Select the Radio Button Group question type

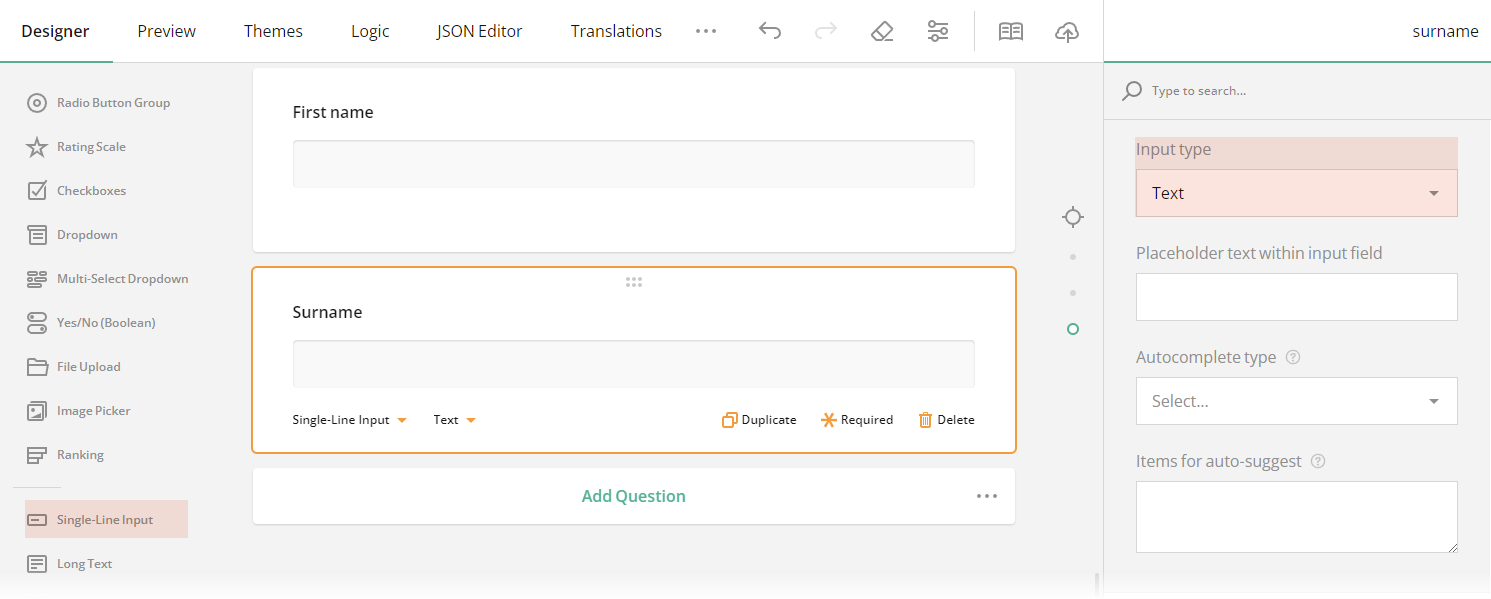click(116, 102)
